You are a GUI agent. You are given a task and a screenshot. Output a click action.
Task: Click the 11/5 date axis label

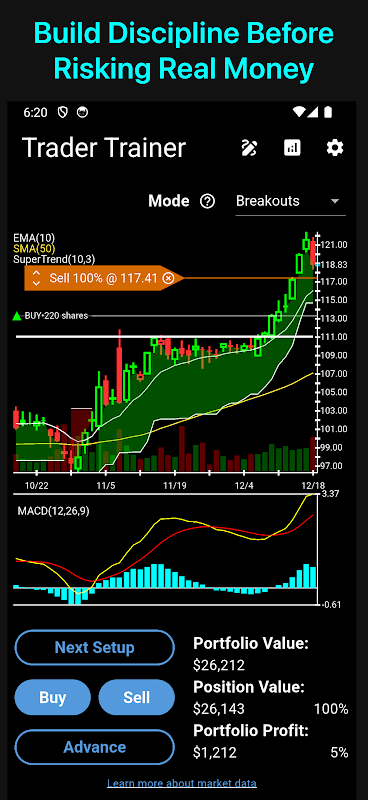pos(106,485)
